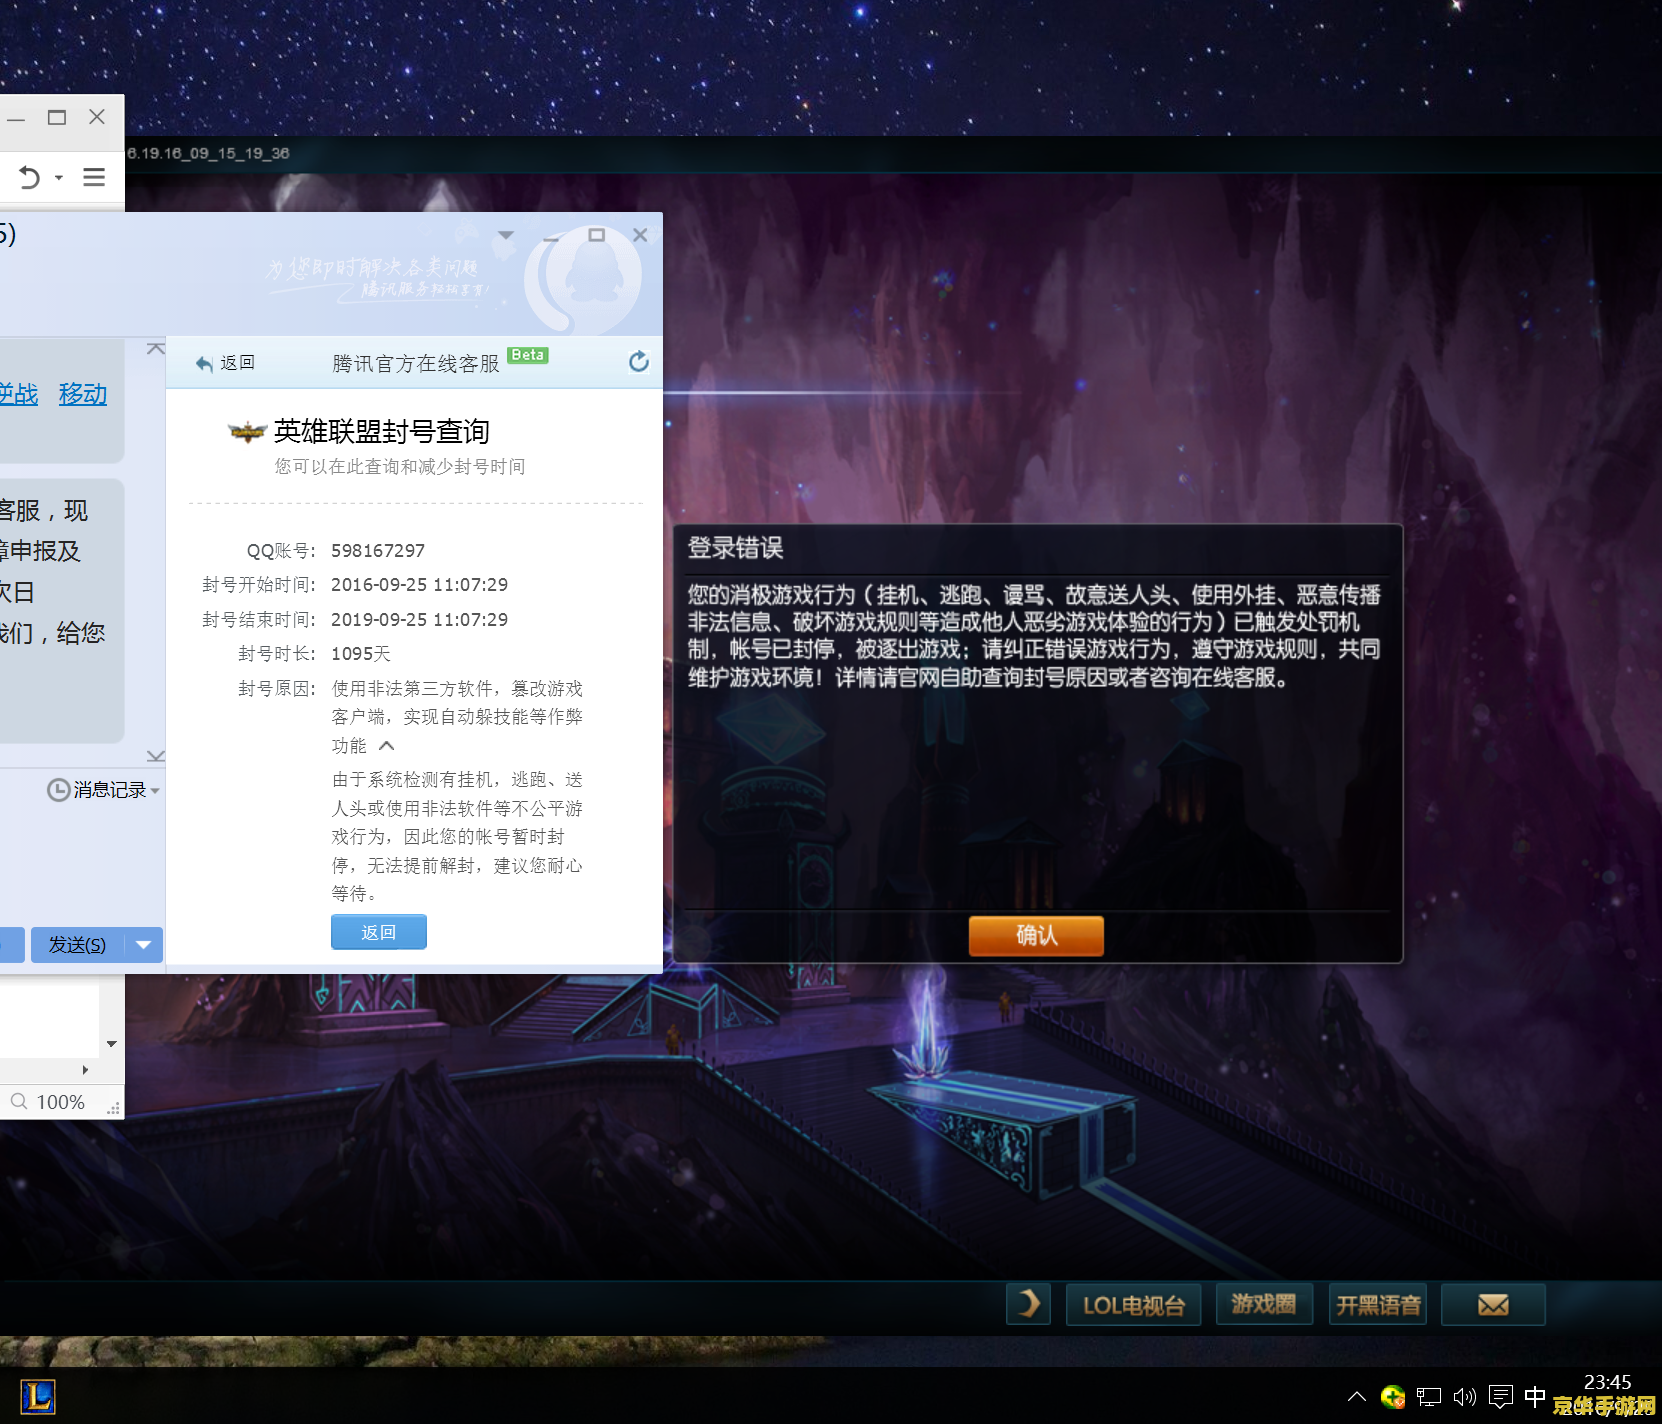
Task: Click the message input area scroll right arrow
Action: (x=85, y=1070)
